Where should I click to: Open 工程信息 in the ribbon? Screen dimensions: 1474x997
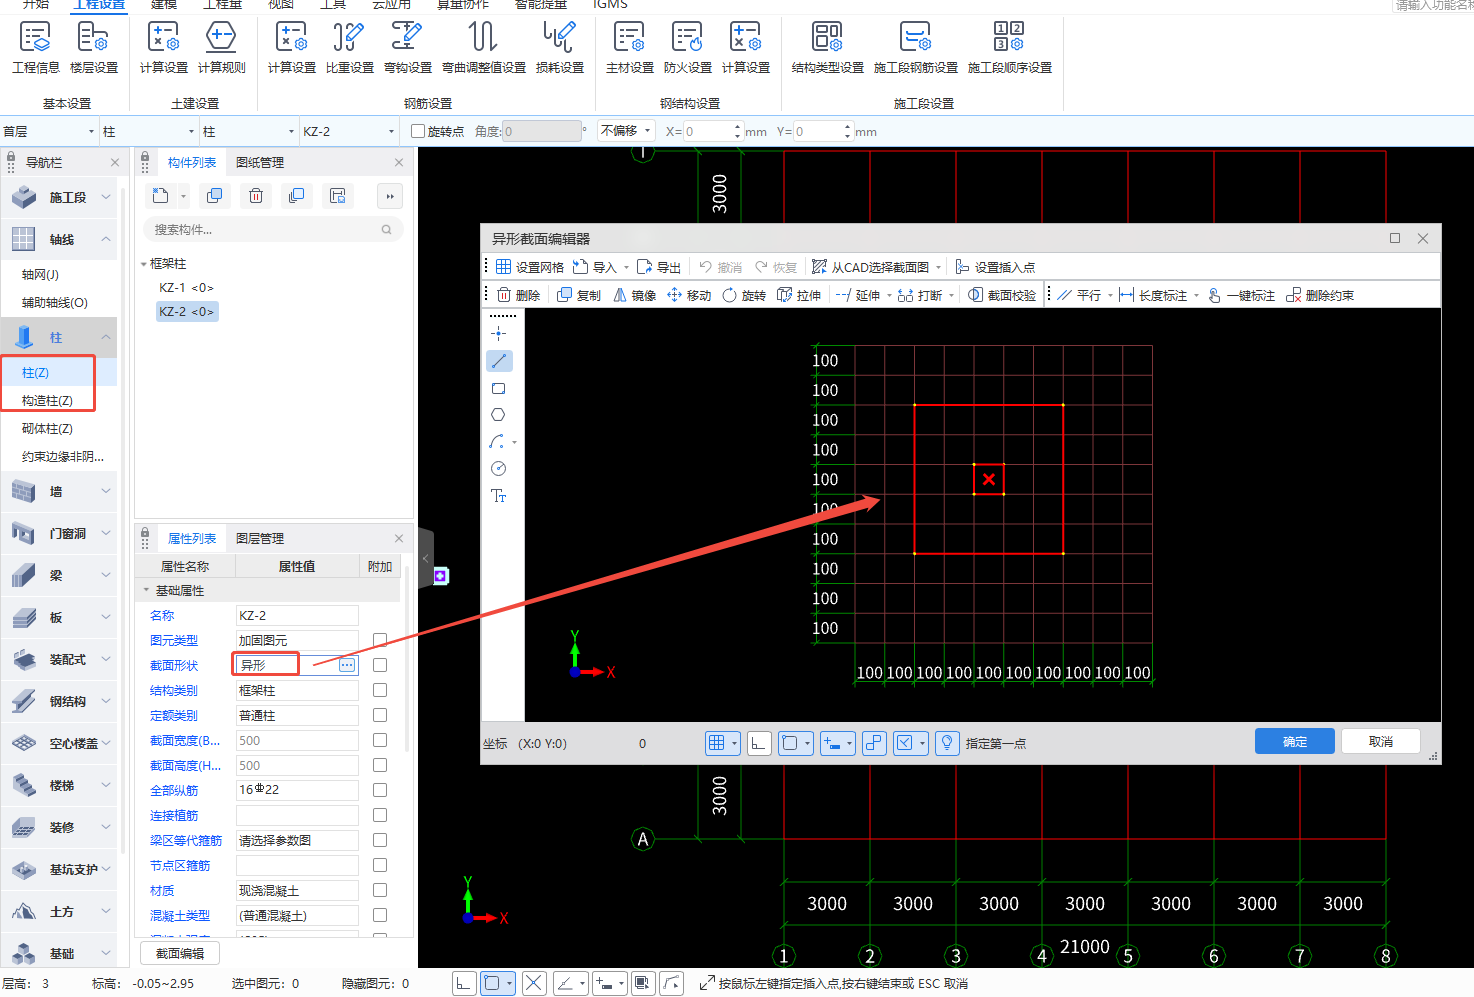coord(36,48)
